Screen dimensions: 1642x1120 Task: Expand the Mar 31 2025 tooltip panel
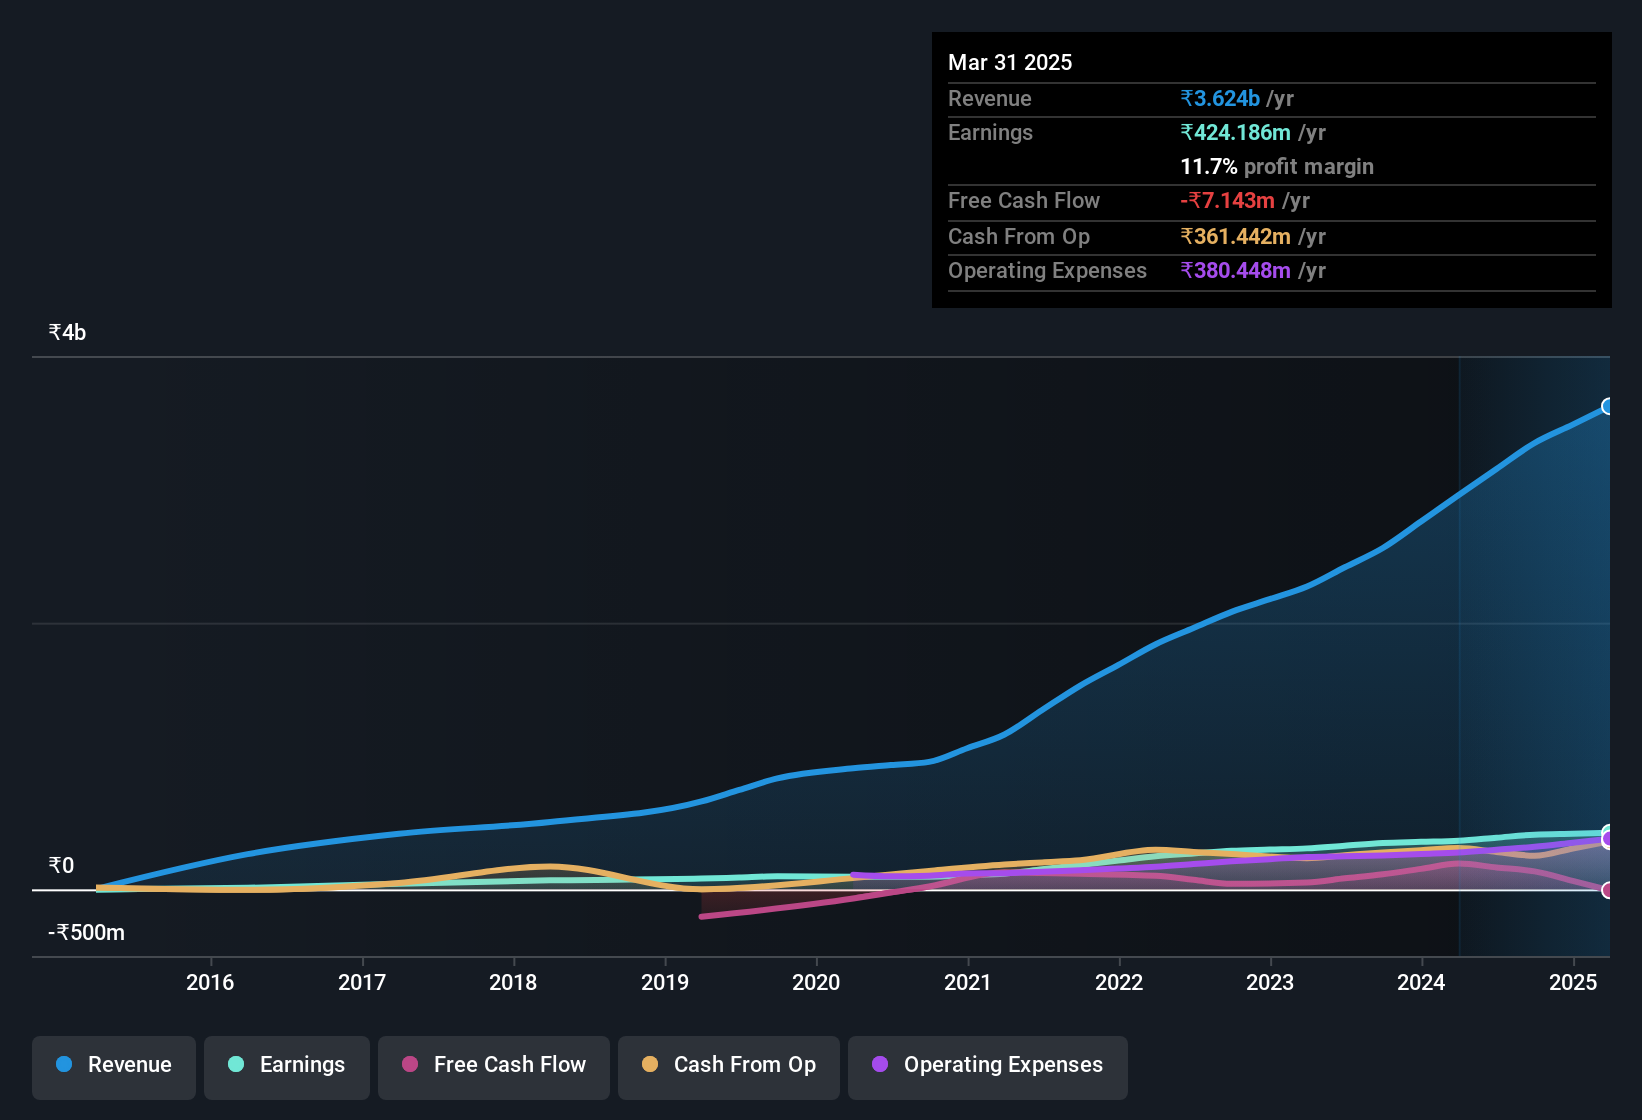click(x=1010, y=62)
